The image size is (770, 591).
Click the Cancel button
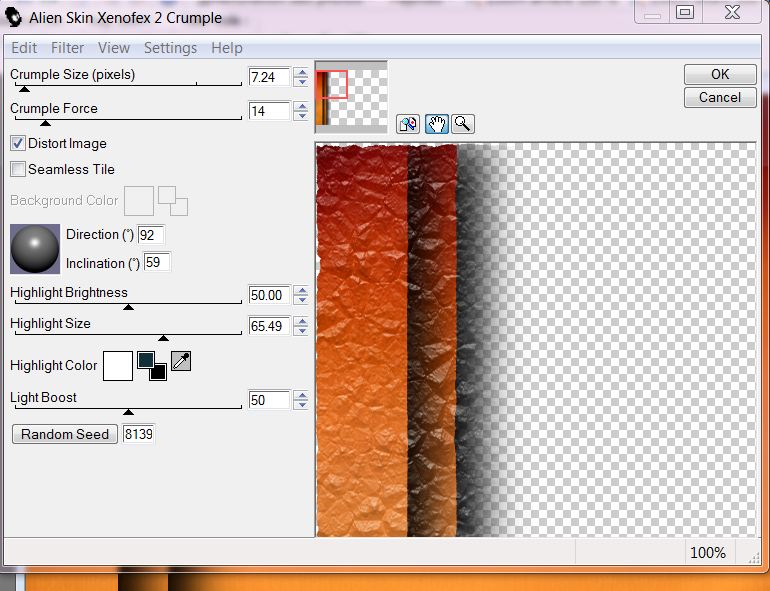pos(720,97)
